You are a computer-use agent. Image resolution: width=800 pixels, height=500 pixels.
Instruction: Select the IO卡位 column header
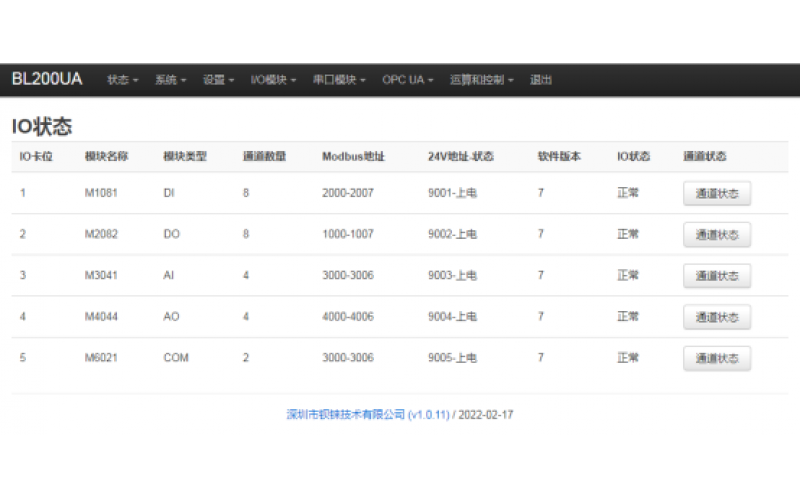click(36, 157)
